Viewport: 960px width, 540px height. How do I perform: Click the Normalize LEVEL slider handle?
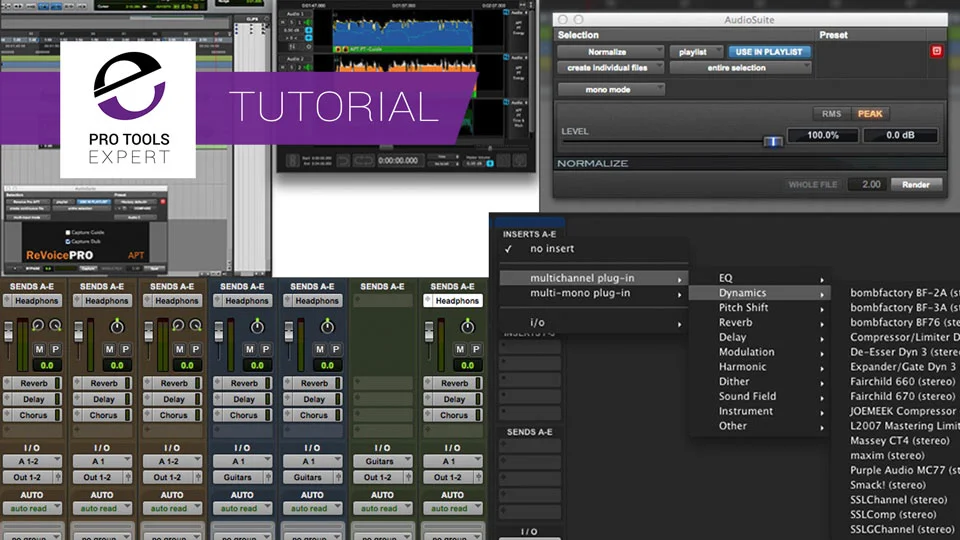(773, 141)
